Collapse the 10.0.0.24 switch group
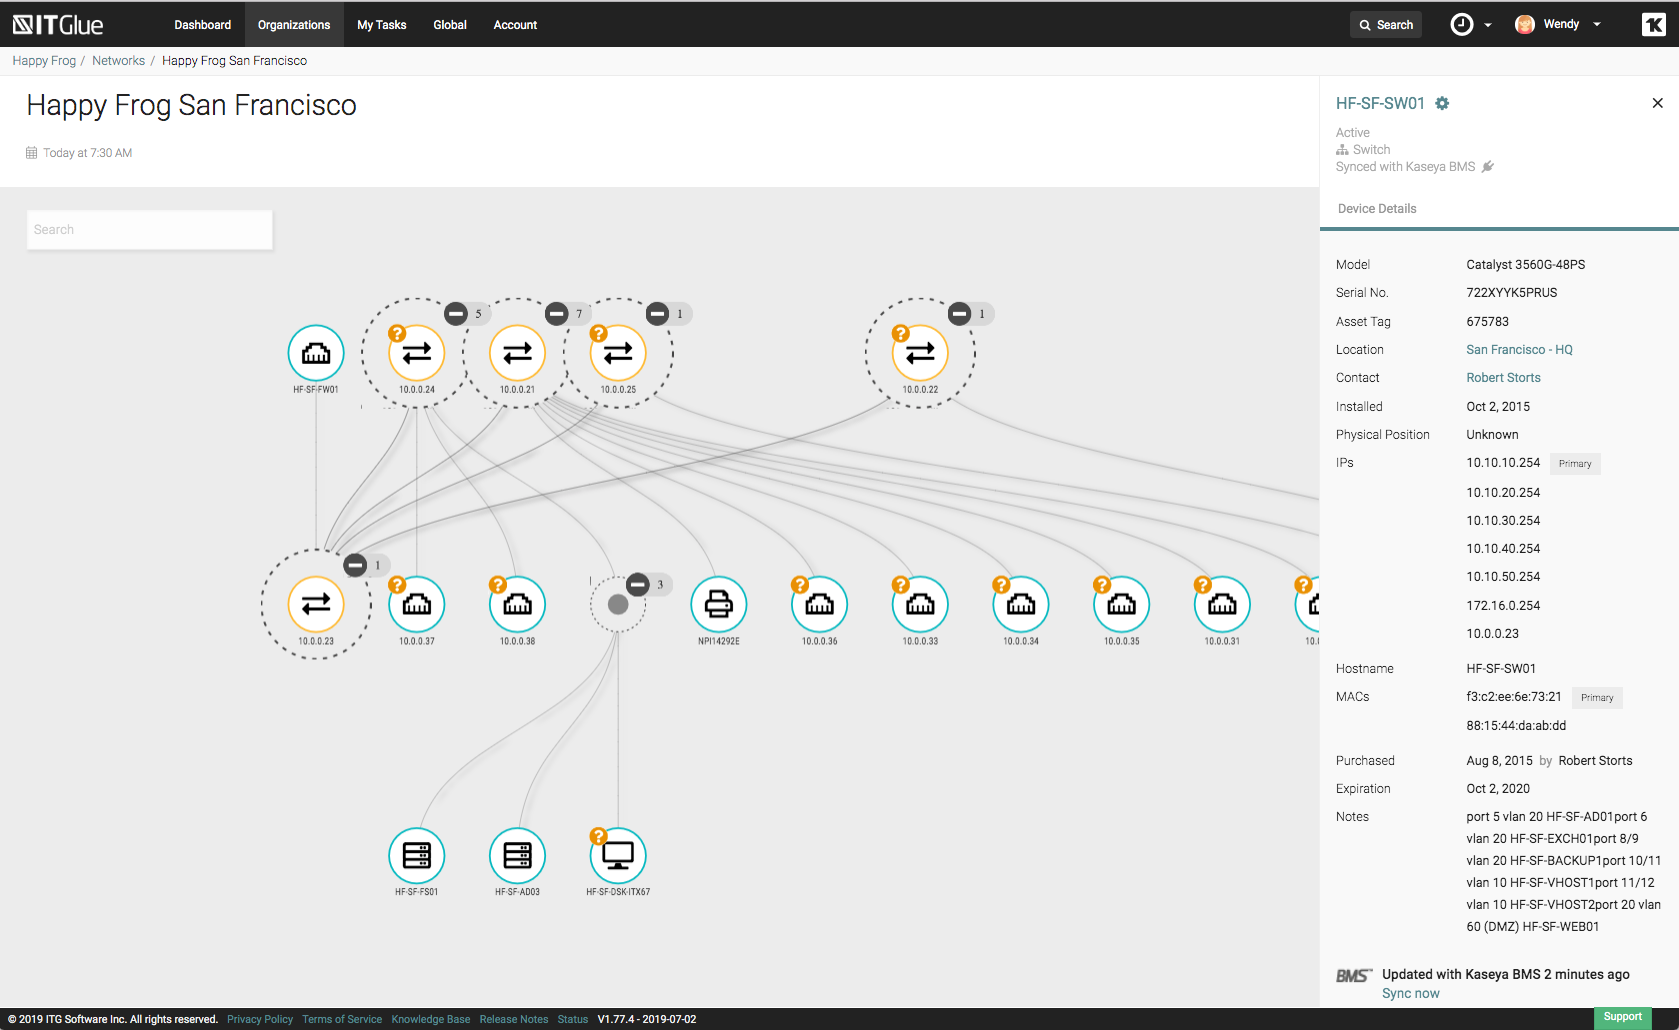 [456, 314]
